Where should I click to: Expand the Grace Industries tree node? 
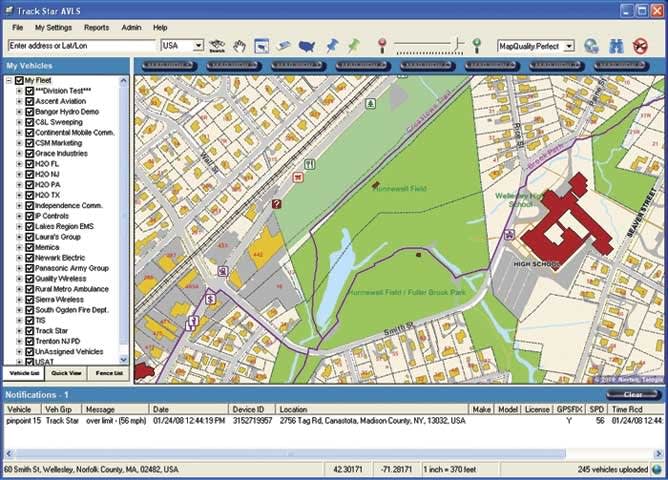click(x=19, y=153)
